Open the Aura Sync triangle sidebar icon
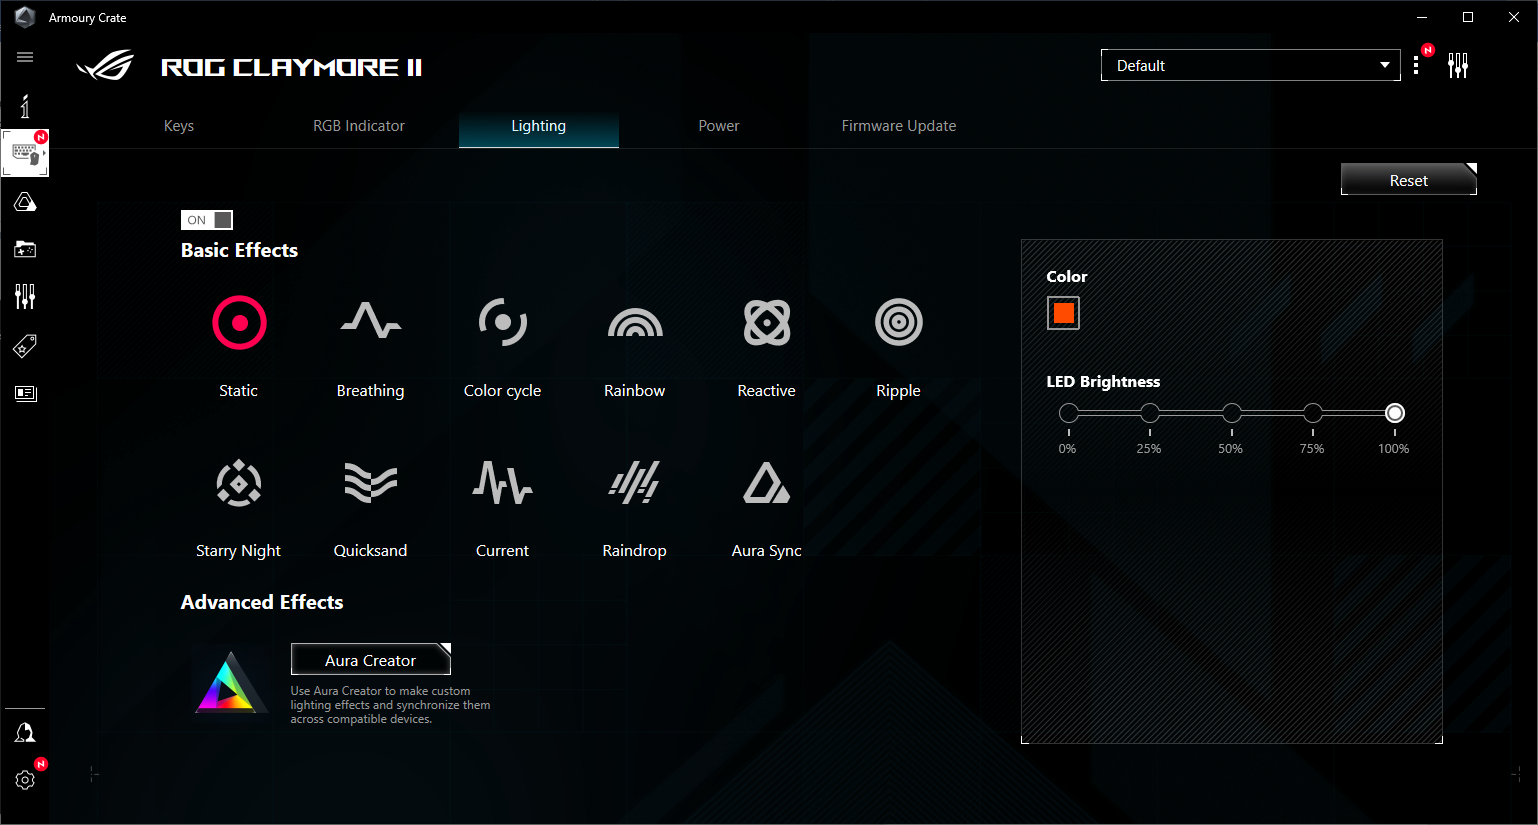The image size is (1538, 825). point(25,202)
